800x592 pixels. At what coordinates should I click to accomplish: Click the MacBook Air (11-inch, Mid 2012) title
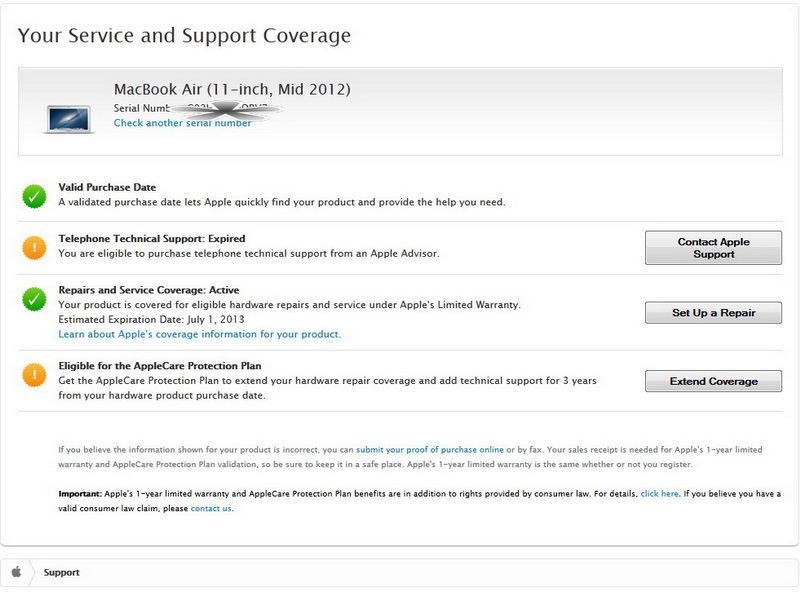point(232,90)
